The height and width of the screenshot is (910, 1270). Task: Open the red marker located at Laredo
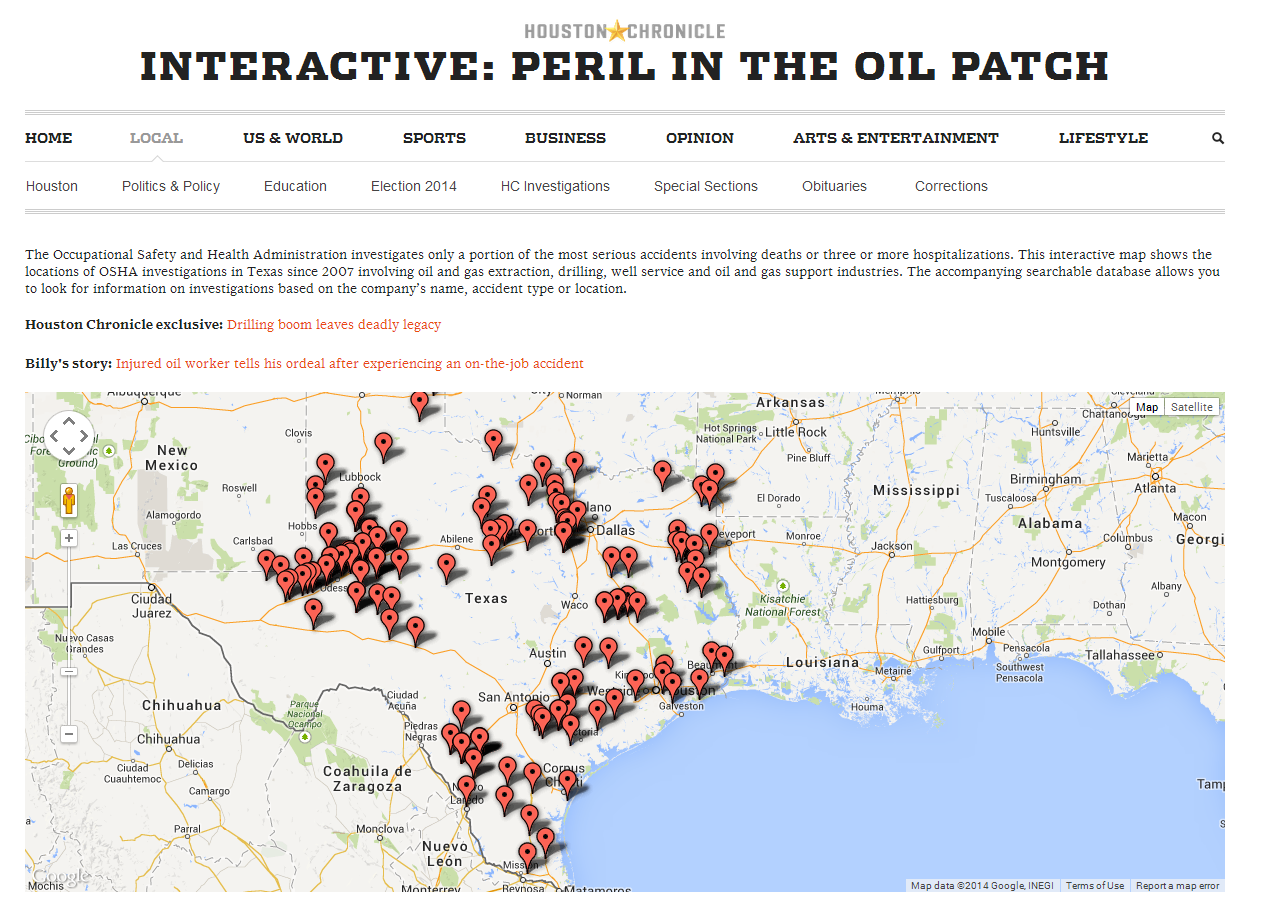coord(466,788)
